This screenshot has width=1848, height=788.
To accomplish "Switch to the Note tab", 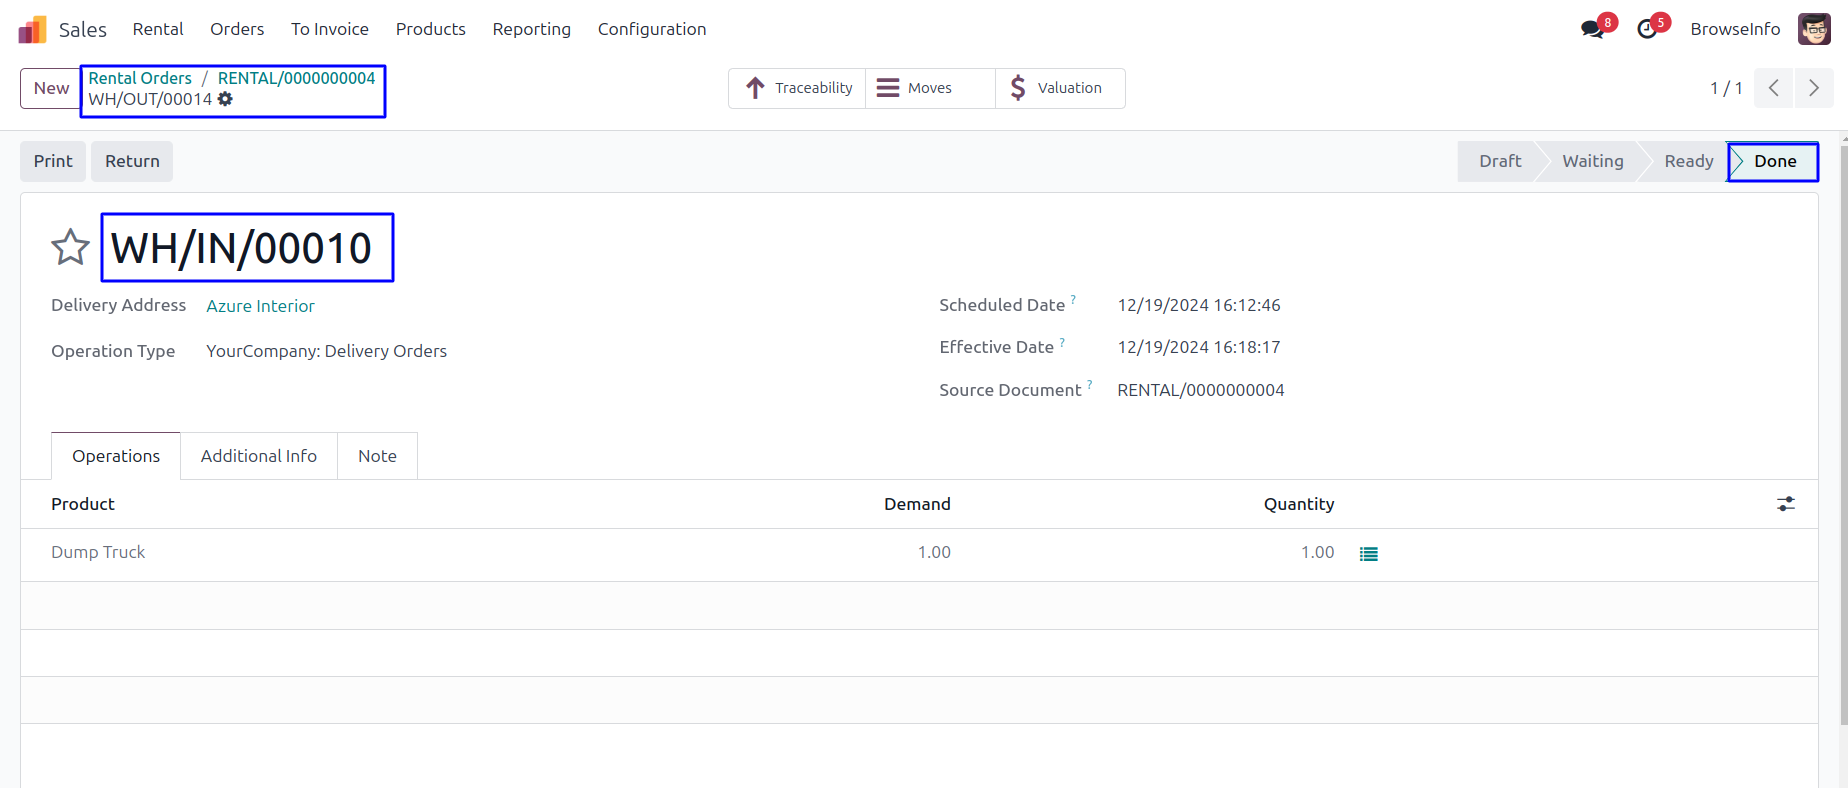I will tap(377, 456).
